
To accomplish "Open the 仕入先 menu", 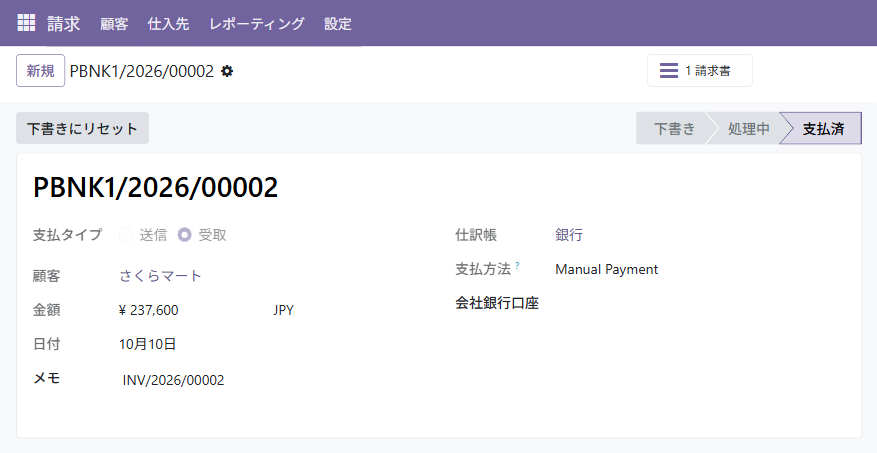I will (x=168, y=23).
